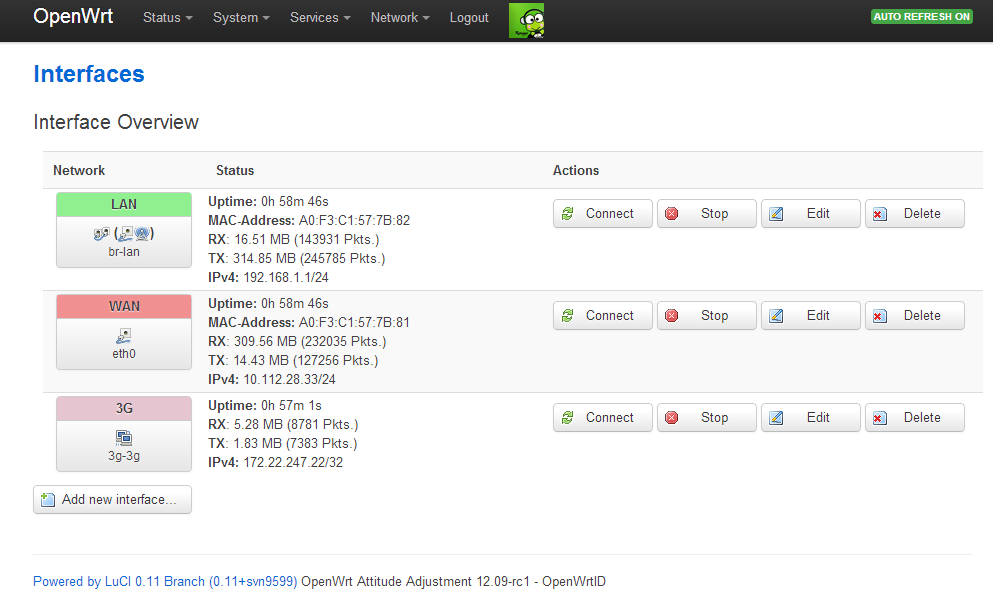
Task: Click the 3g-3g device label
Action: pyautogui.click(x=123, y=456)
